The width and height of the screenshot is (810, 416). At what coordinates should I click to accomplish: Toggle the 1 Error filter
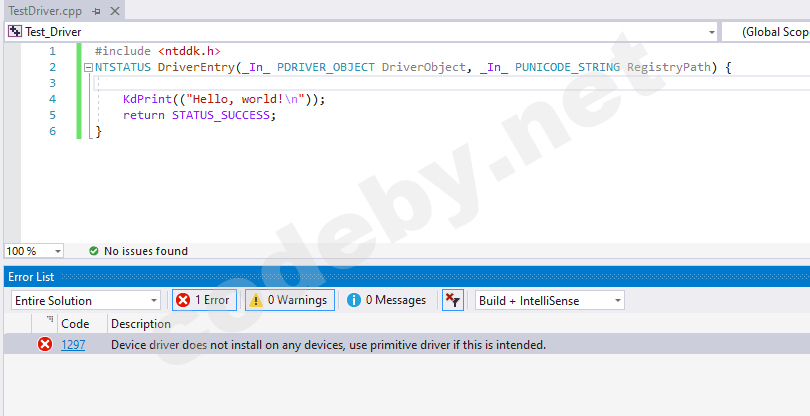[x=203, y=300]
